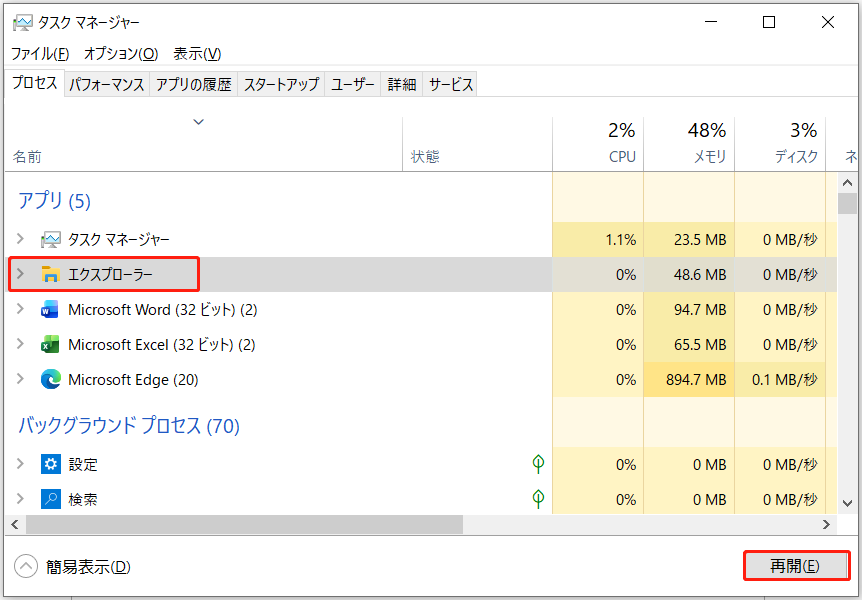
Task: Switch to the パフォーマンス tab
Action: click(107, 84)
